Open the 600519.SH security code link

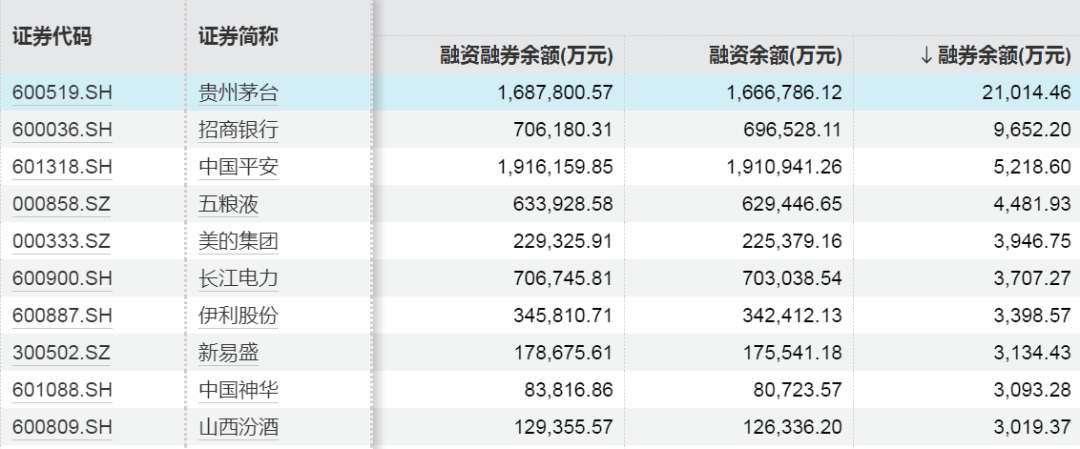pos(62,92)
